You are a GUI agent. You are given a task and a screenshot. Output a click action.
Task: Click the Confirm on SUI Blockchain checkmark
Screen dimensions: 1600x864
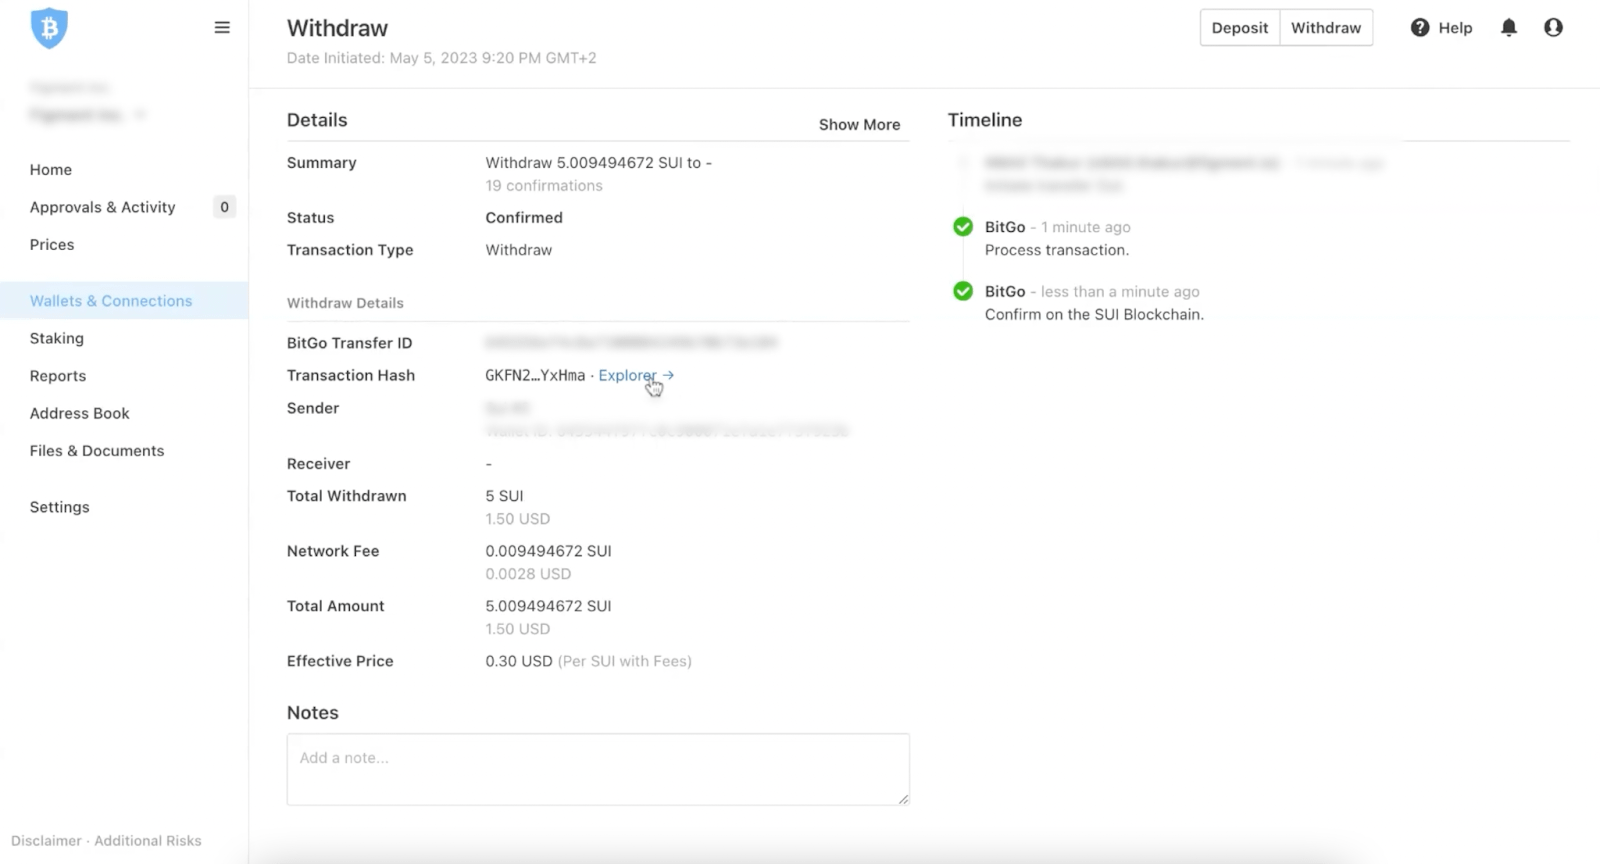click(963, 291)
